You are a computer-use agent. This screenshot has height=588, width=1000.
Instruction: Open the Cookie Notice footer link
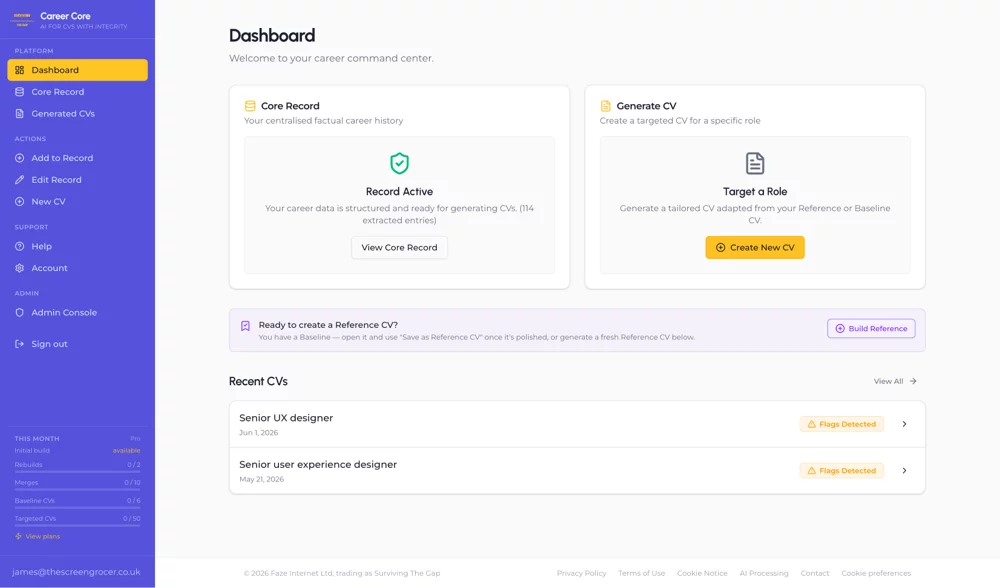702,573
